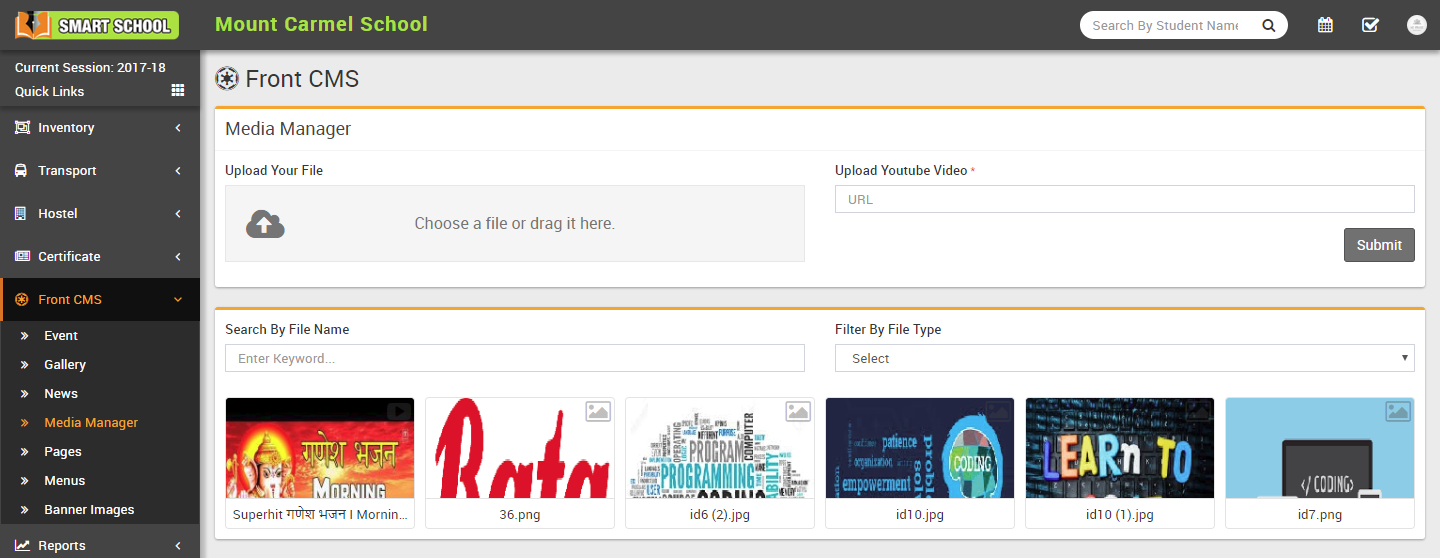
Task: Open the Quick Links grid icon
Action: (x=178, y=91)
